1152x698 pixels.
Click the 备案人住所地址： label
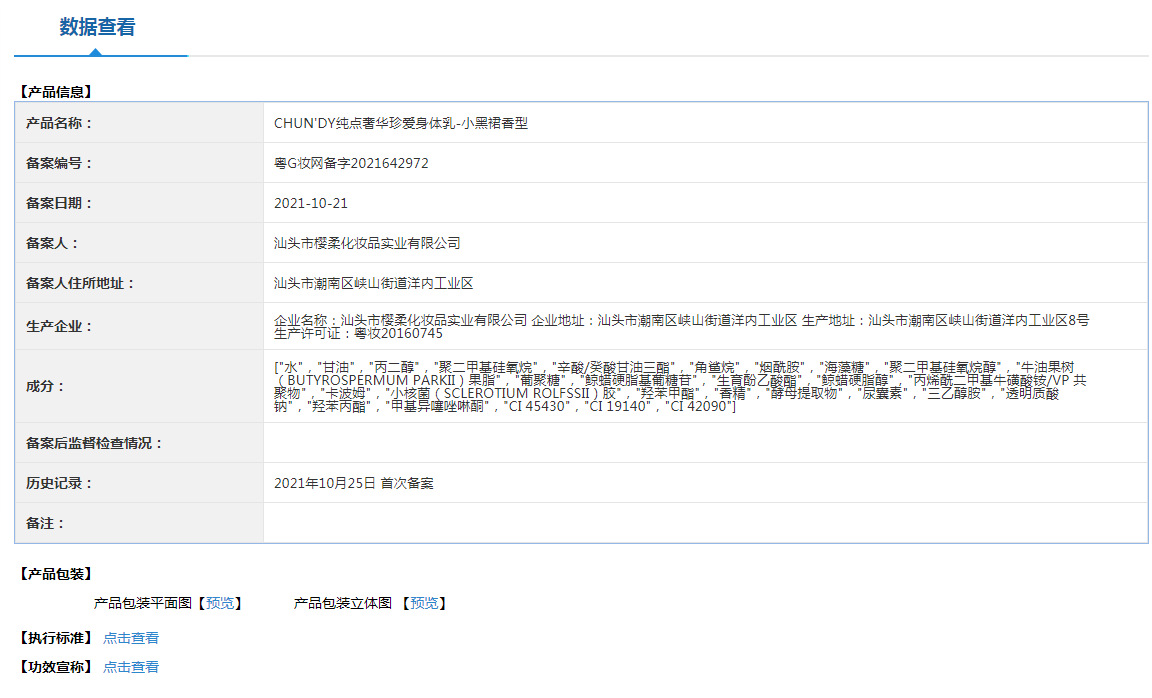coord(81,284)
